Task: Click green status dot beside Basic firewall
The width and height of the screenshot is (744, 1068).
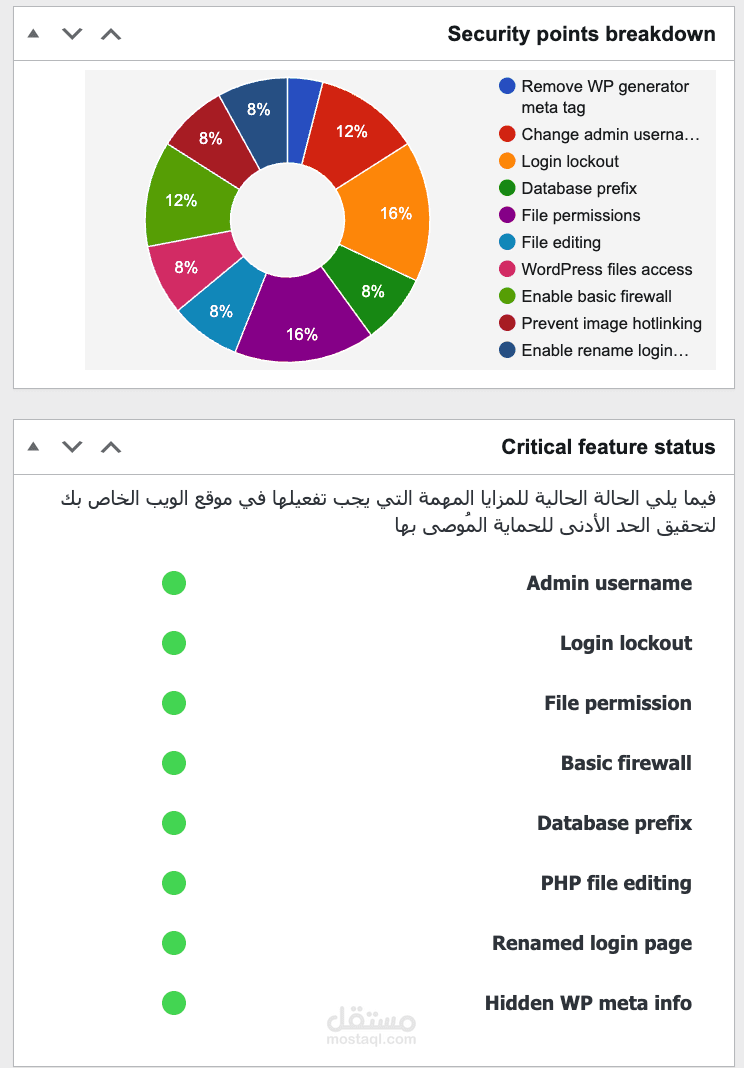Action: pyautogui.click(x=174, y=763)
